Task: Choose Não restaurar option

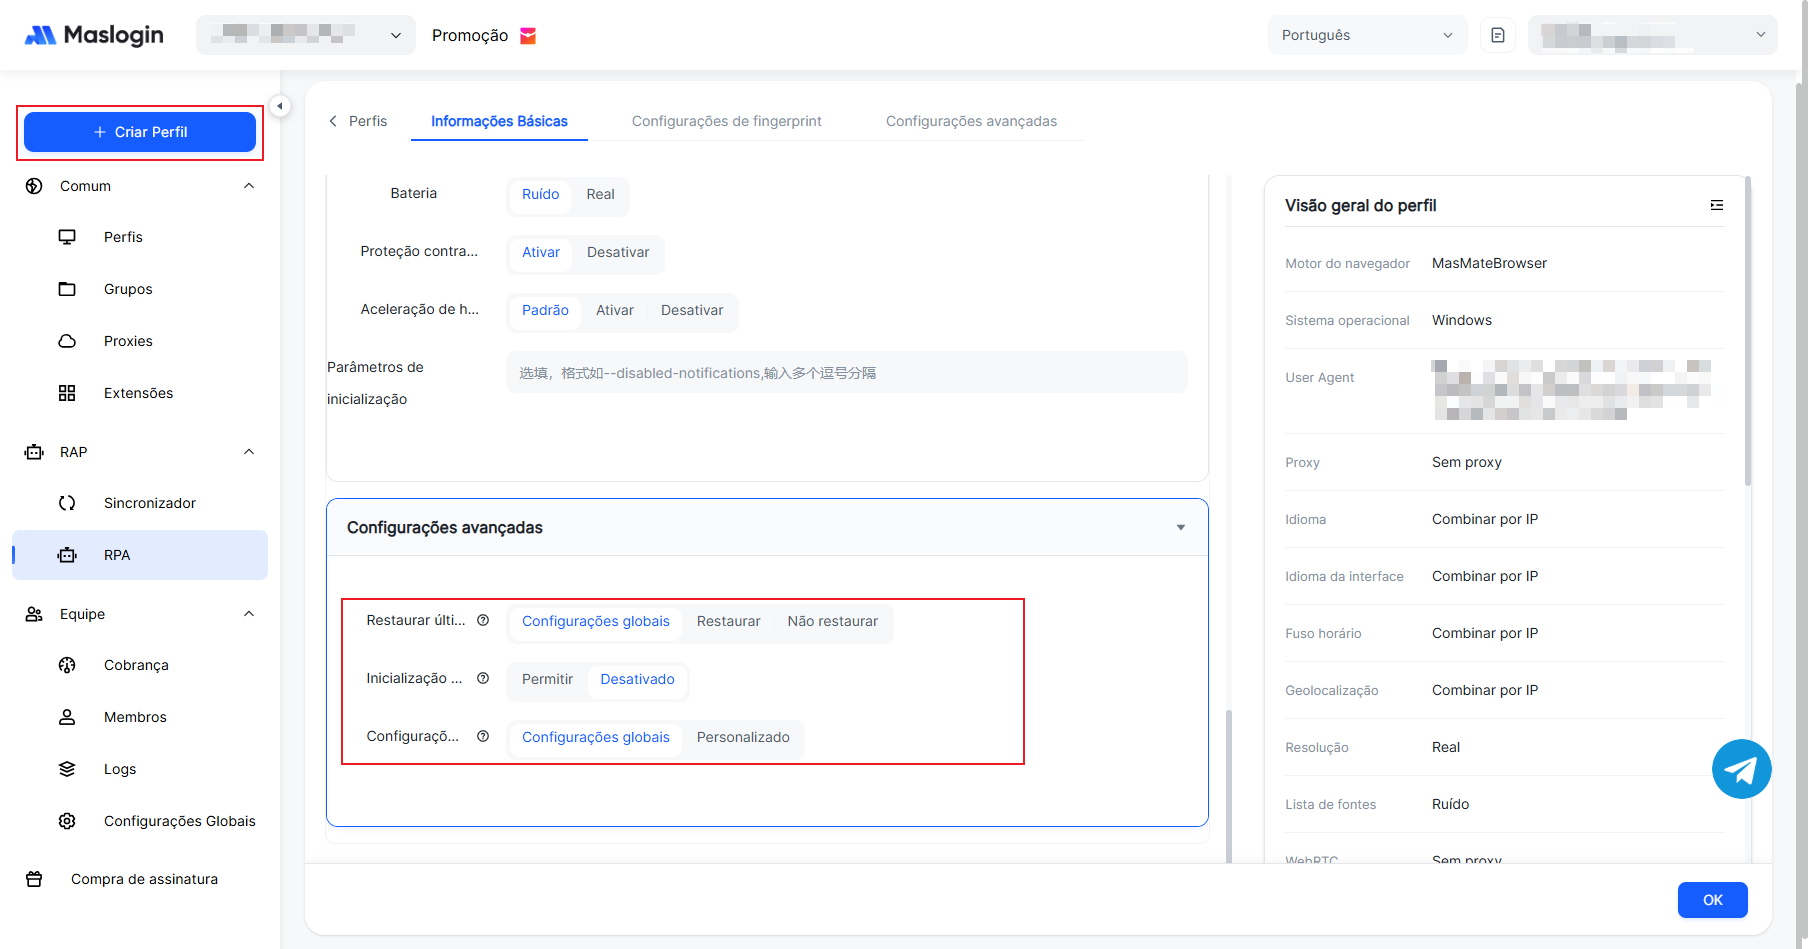Action: tap(832, 621)
